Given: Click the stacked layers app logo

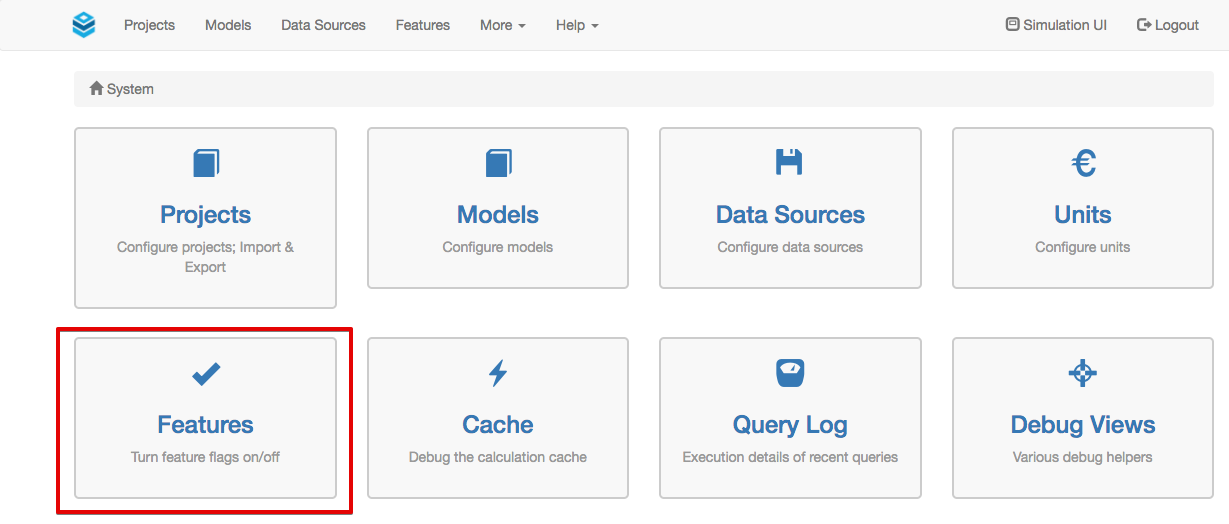Looking at the screenshot, I should (84, 25).
